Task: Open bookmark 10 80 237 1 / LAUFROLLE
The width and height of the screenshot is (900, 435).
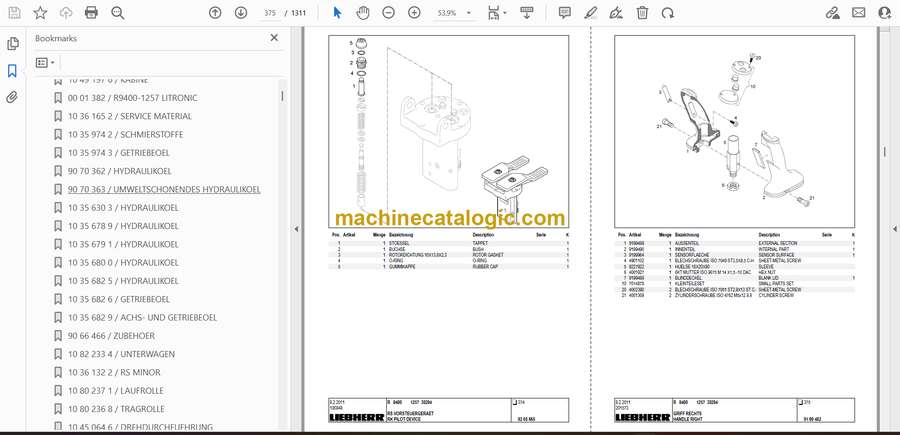Action: pyautogui.click(x=115, y=391)
